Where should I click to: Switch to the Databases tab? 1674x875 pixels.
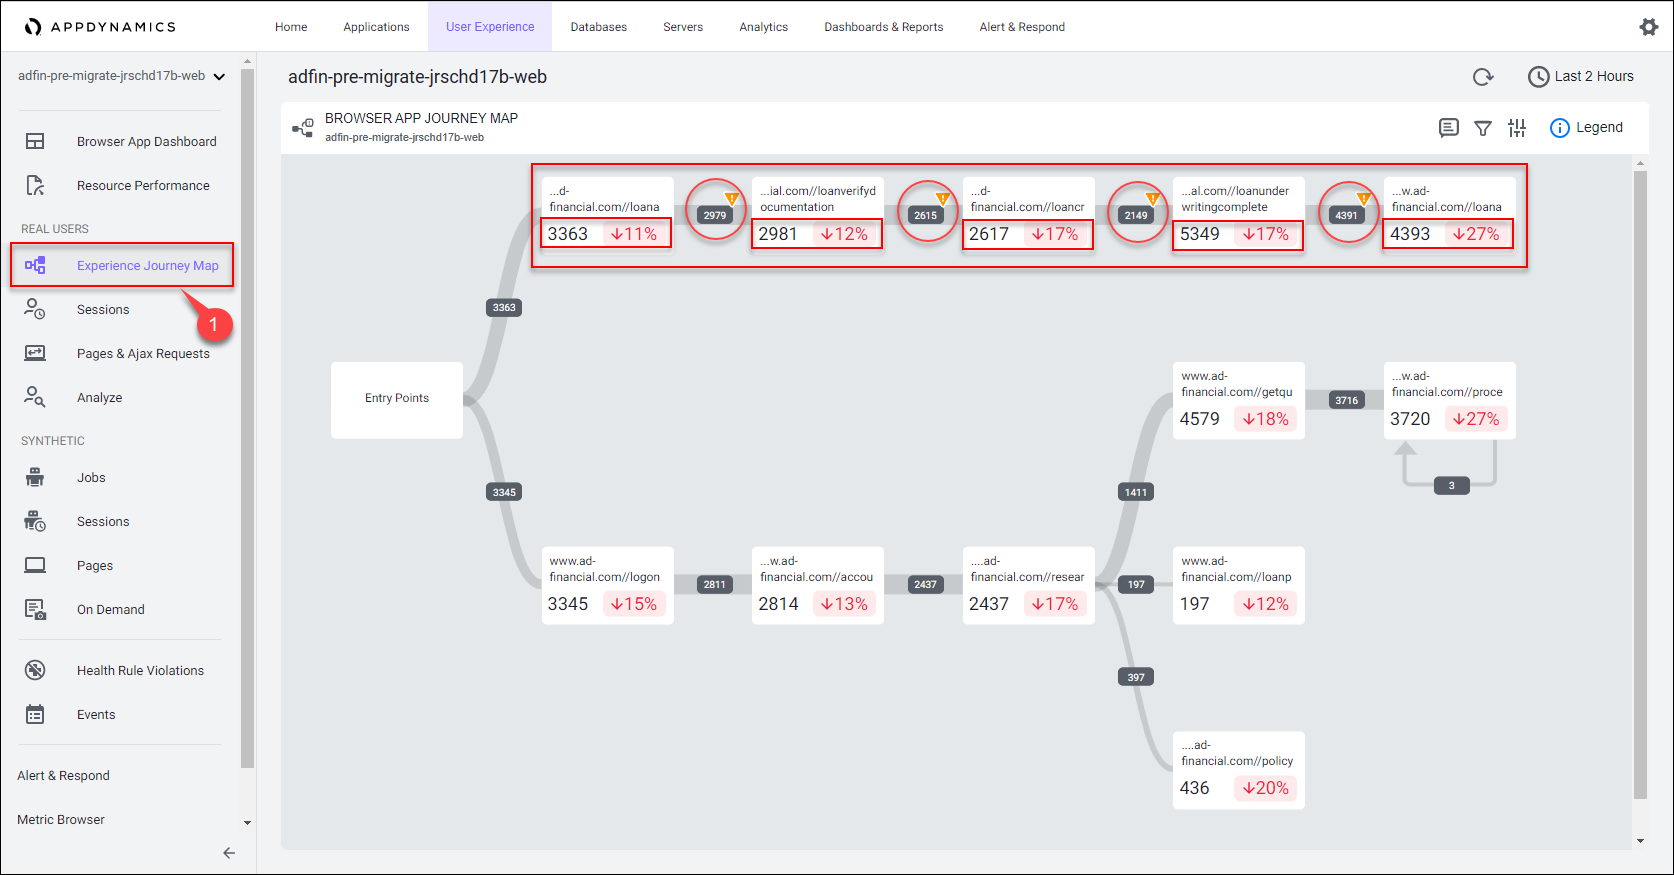coord(598,27)
